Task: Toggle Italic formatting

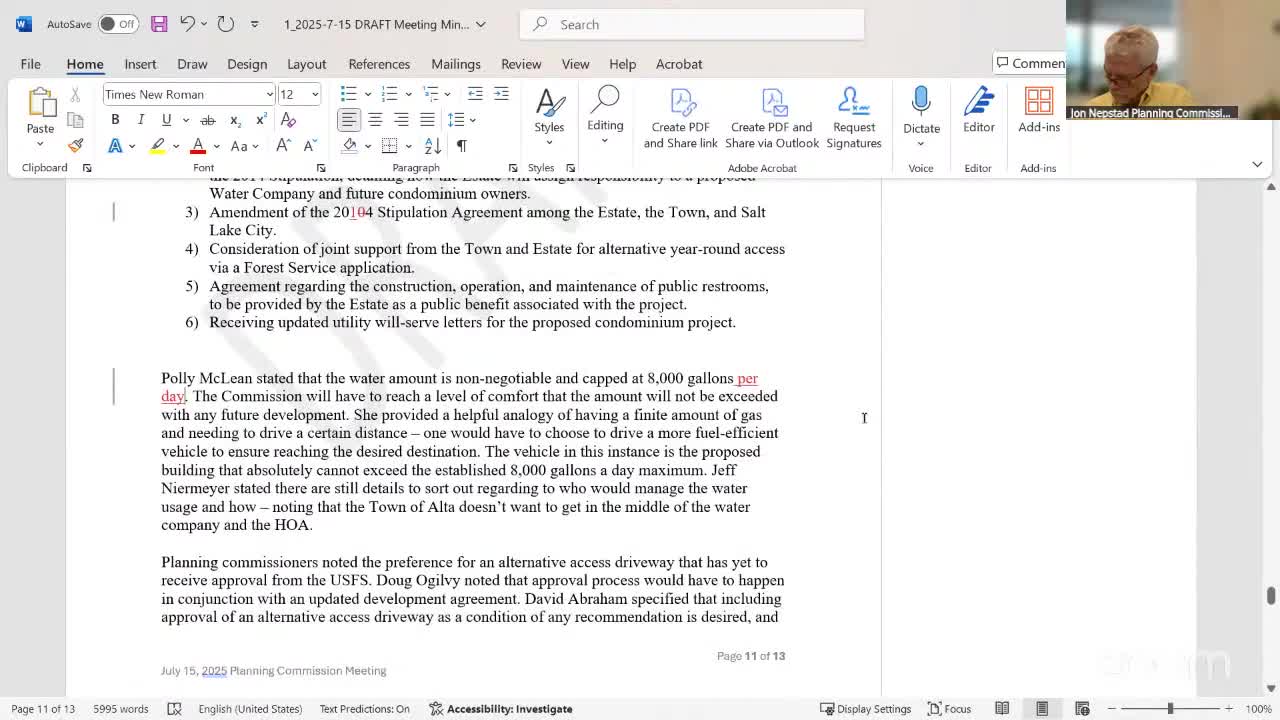Action: (141, 120)
